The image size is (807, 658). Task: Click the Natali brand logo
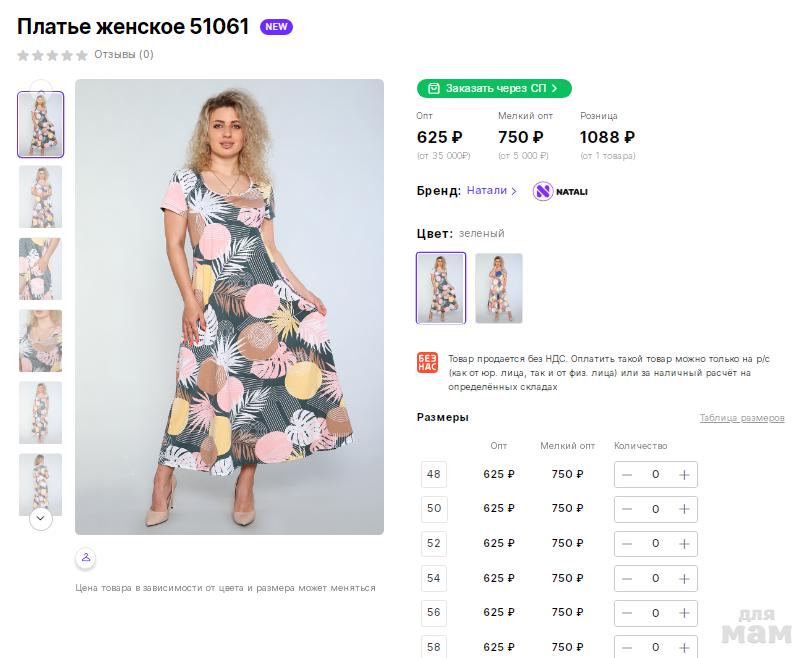pos(560,191)
